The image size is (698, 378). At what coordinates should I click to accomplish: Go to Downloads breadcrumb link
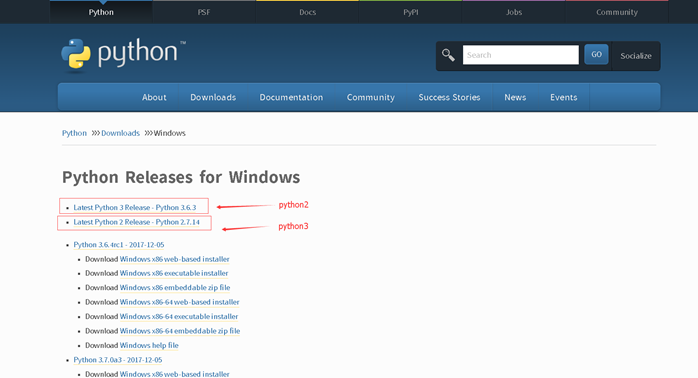[120, 133]
